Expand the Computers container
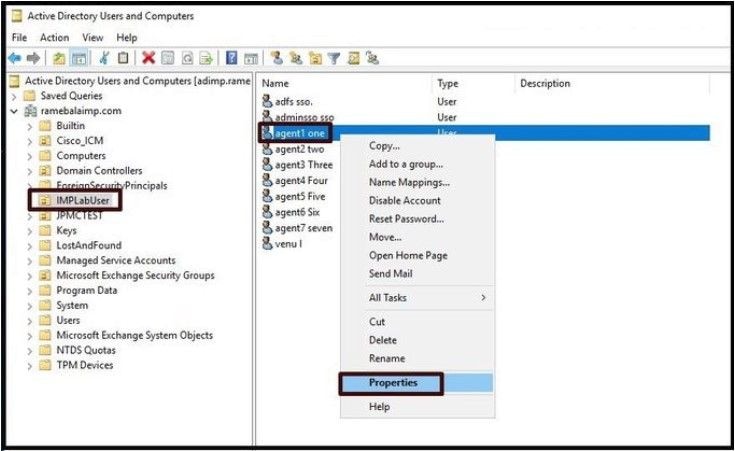Screen dimensions: 735x451 tap(30, 156)
